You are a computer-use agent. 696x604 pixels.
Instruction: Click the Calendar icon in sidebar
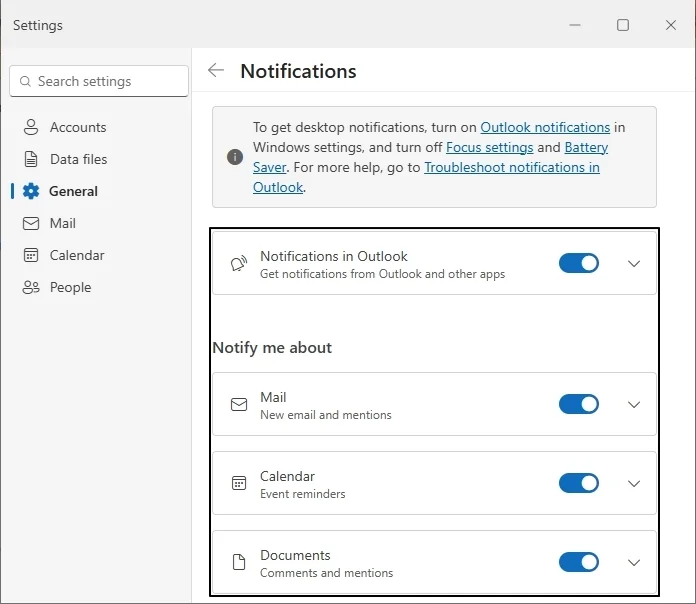point(31,255)
